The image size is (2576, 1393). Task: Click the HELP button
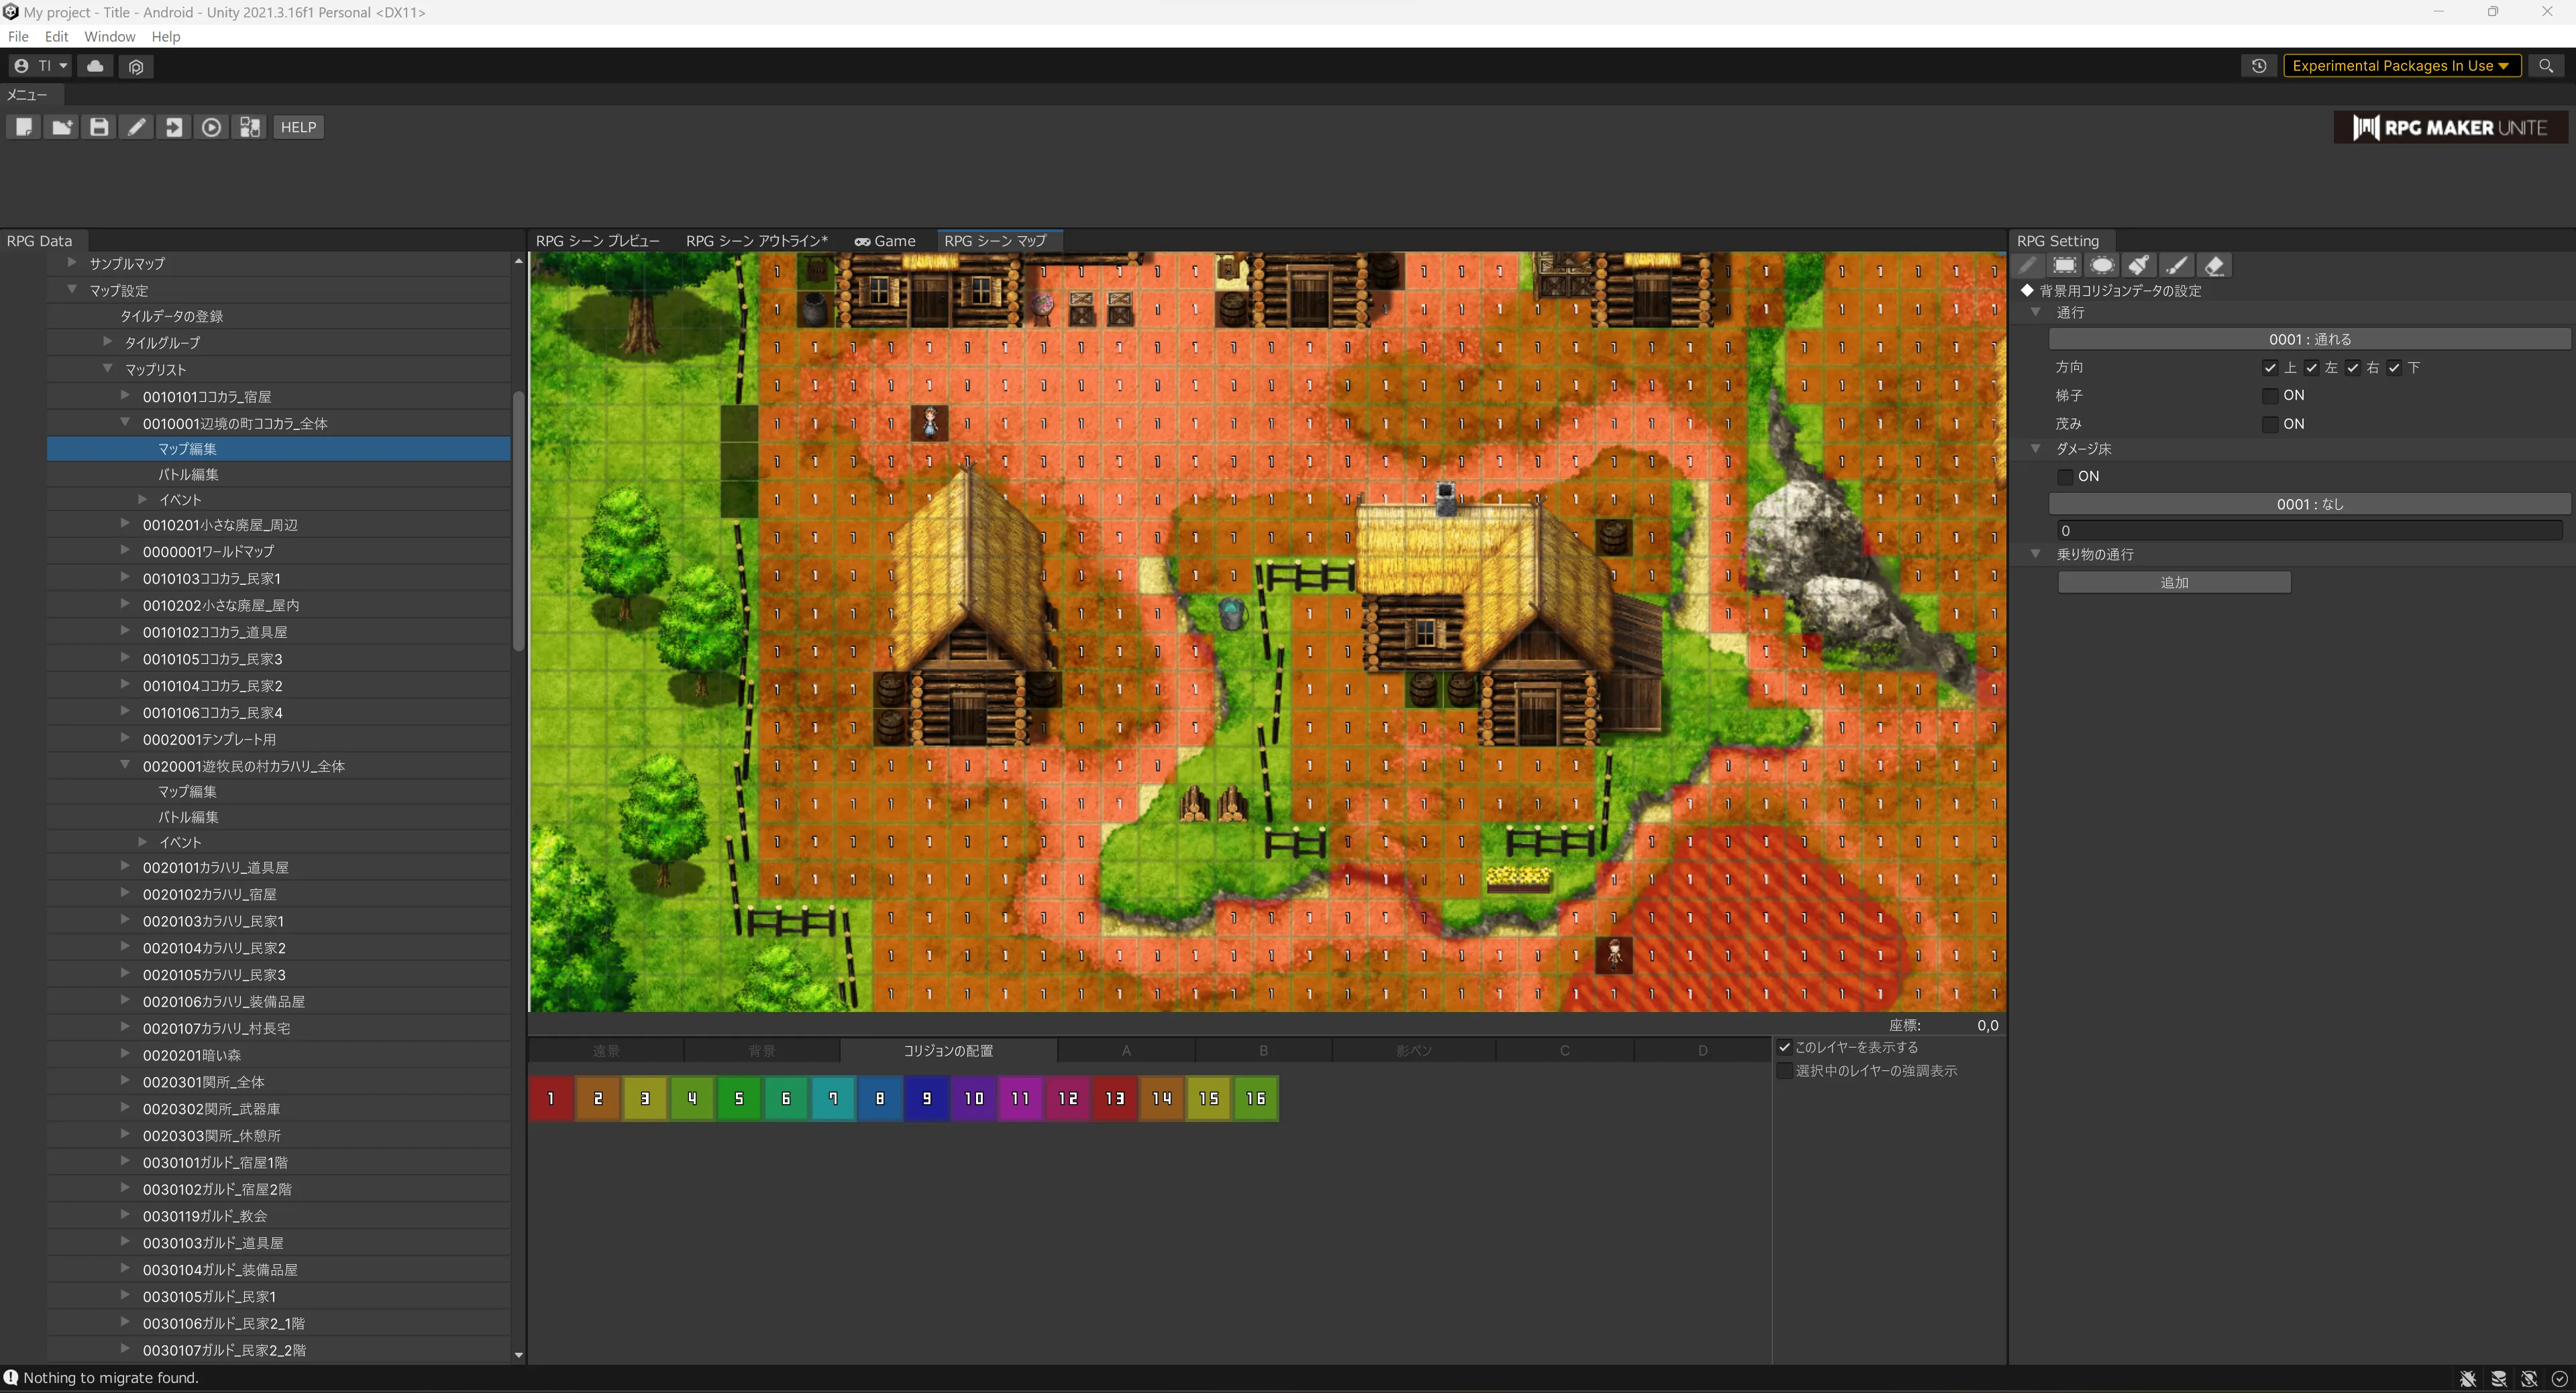[298, 127]
